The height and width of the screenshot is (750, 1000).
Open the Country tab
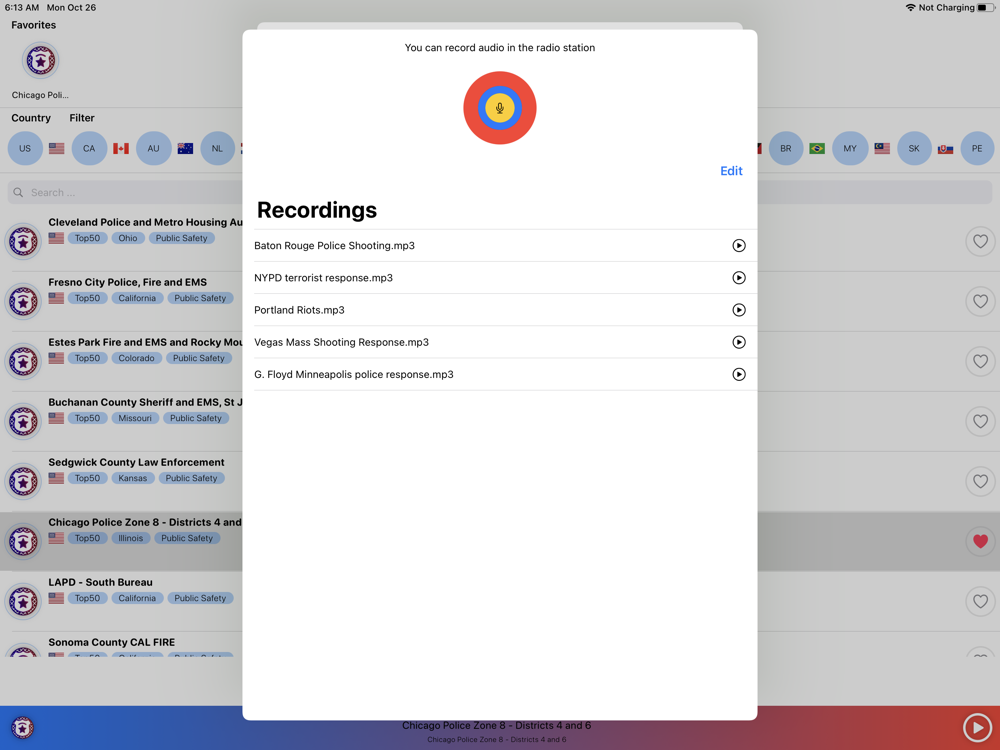point(31,118)
